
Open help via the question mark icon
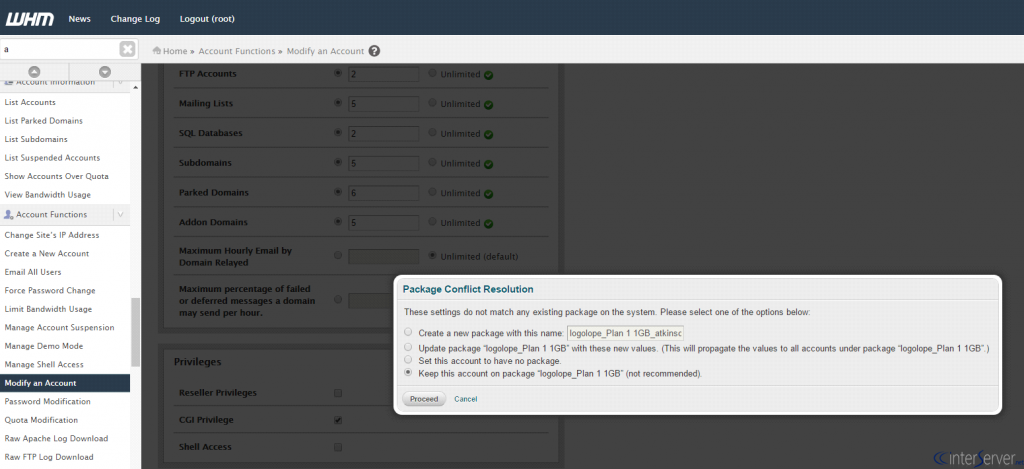[374, 51]
